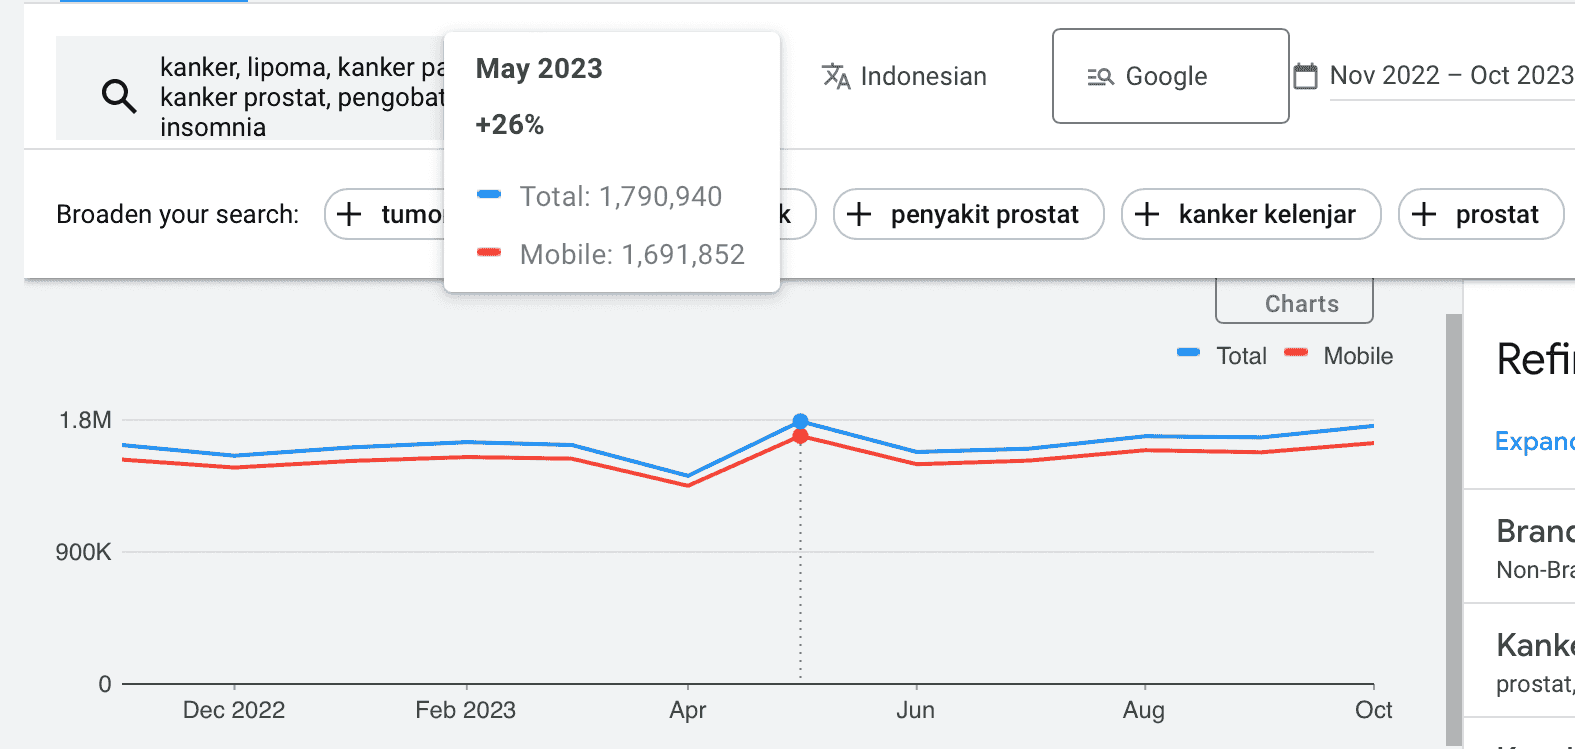Click the plus icon on the tumor chip

pyautogui.click(x=349, y=214)
